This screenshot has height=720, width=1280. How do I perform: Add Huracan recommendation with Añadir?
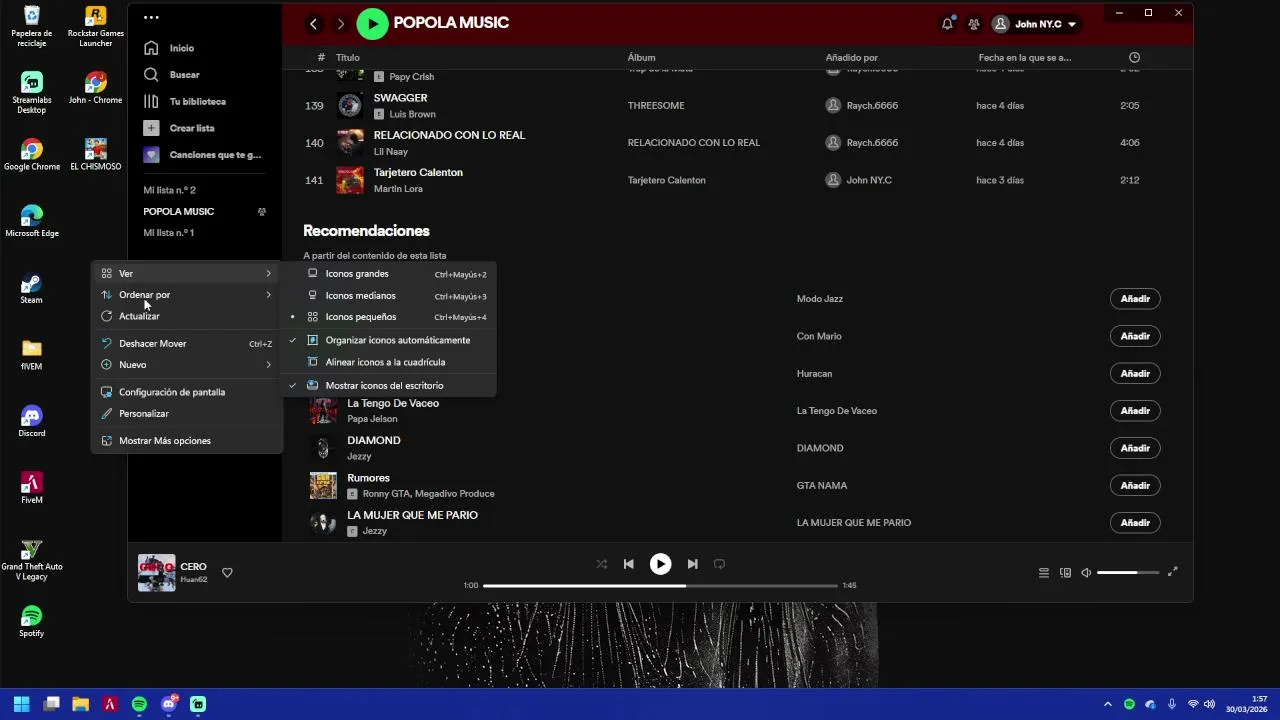tap(1135, 374)
